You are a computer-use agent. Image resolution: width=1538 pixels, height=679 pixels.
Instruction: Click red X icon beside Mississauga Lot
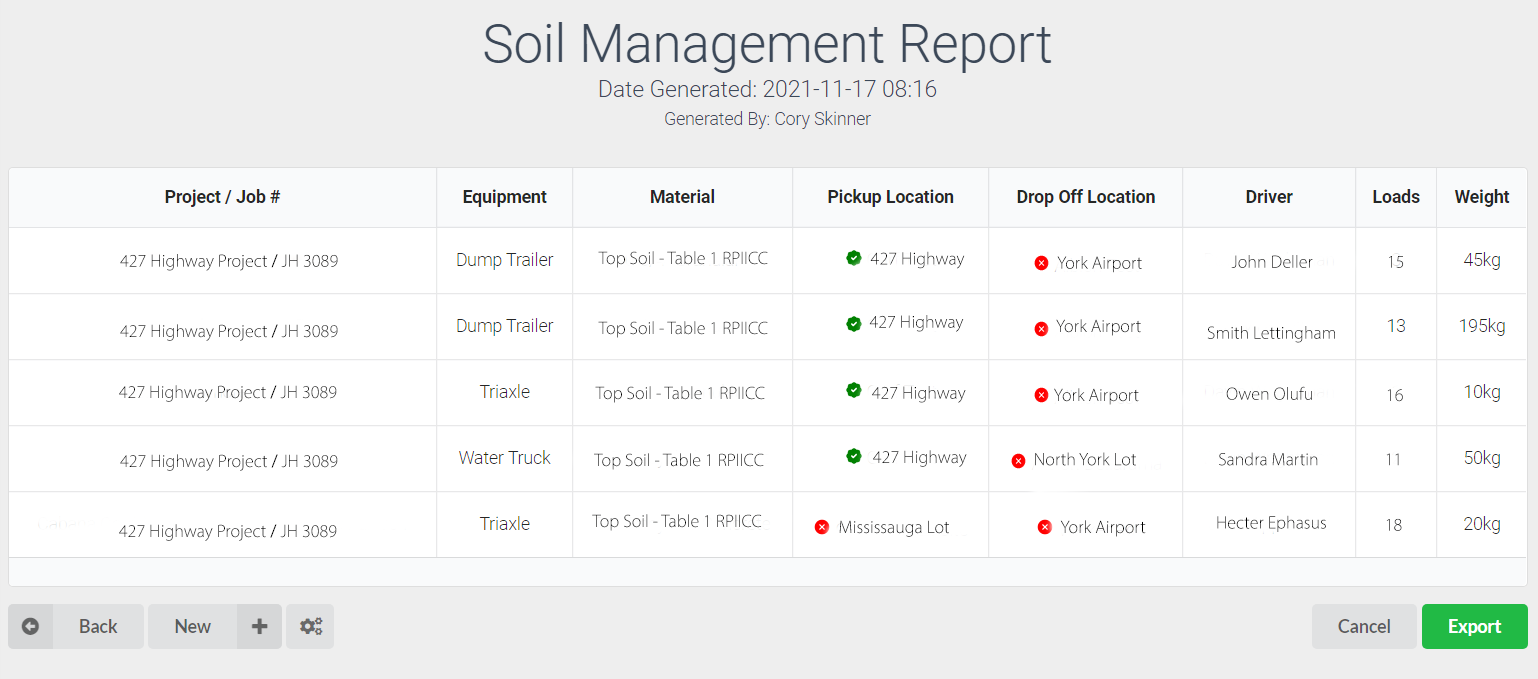coord(822,527)
